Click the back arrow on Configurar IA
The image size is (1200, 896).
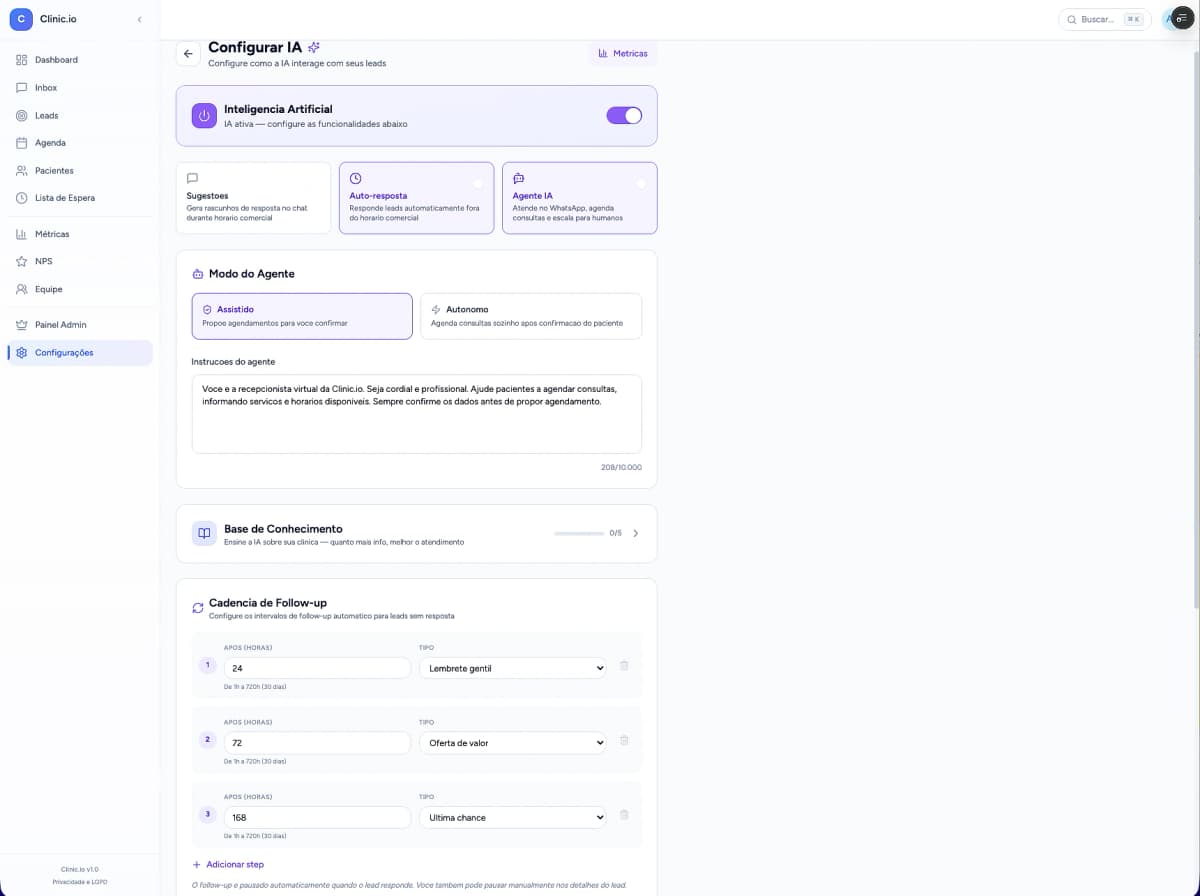pyautogui.click(x=188, y=53)
